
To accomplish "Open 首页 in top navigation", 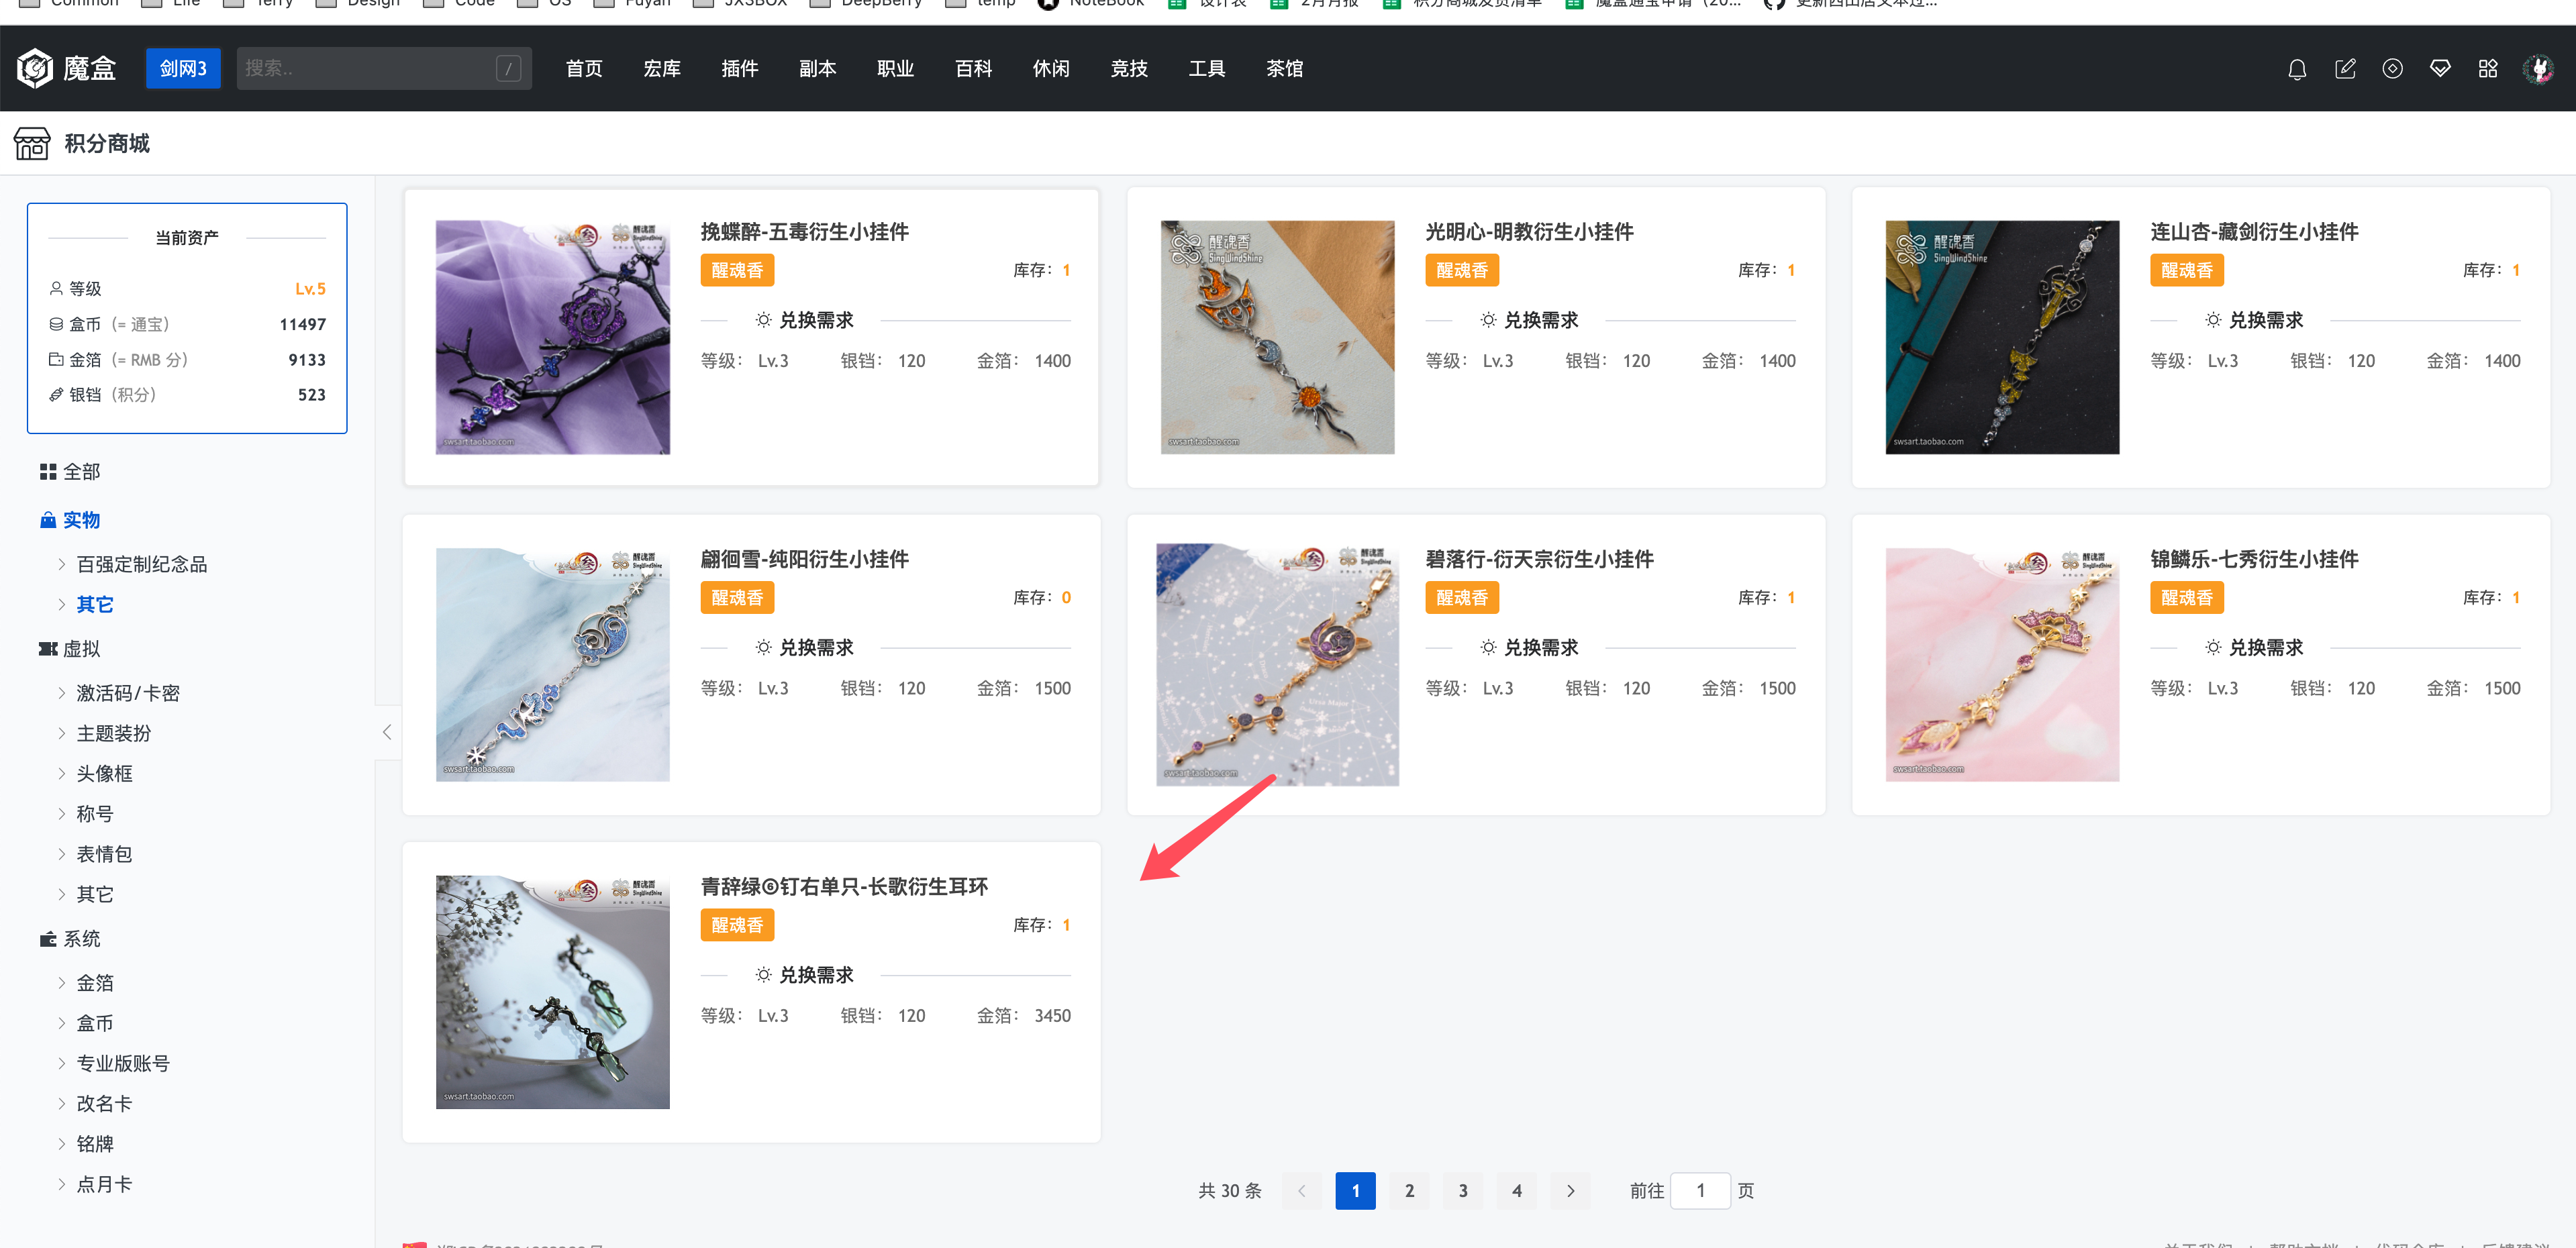I will [584, 68].
